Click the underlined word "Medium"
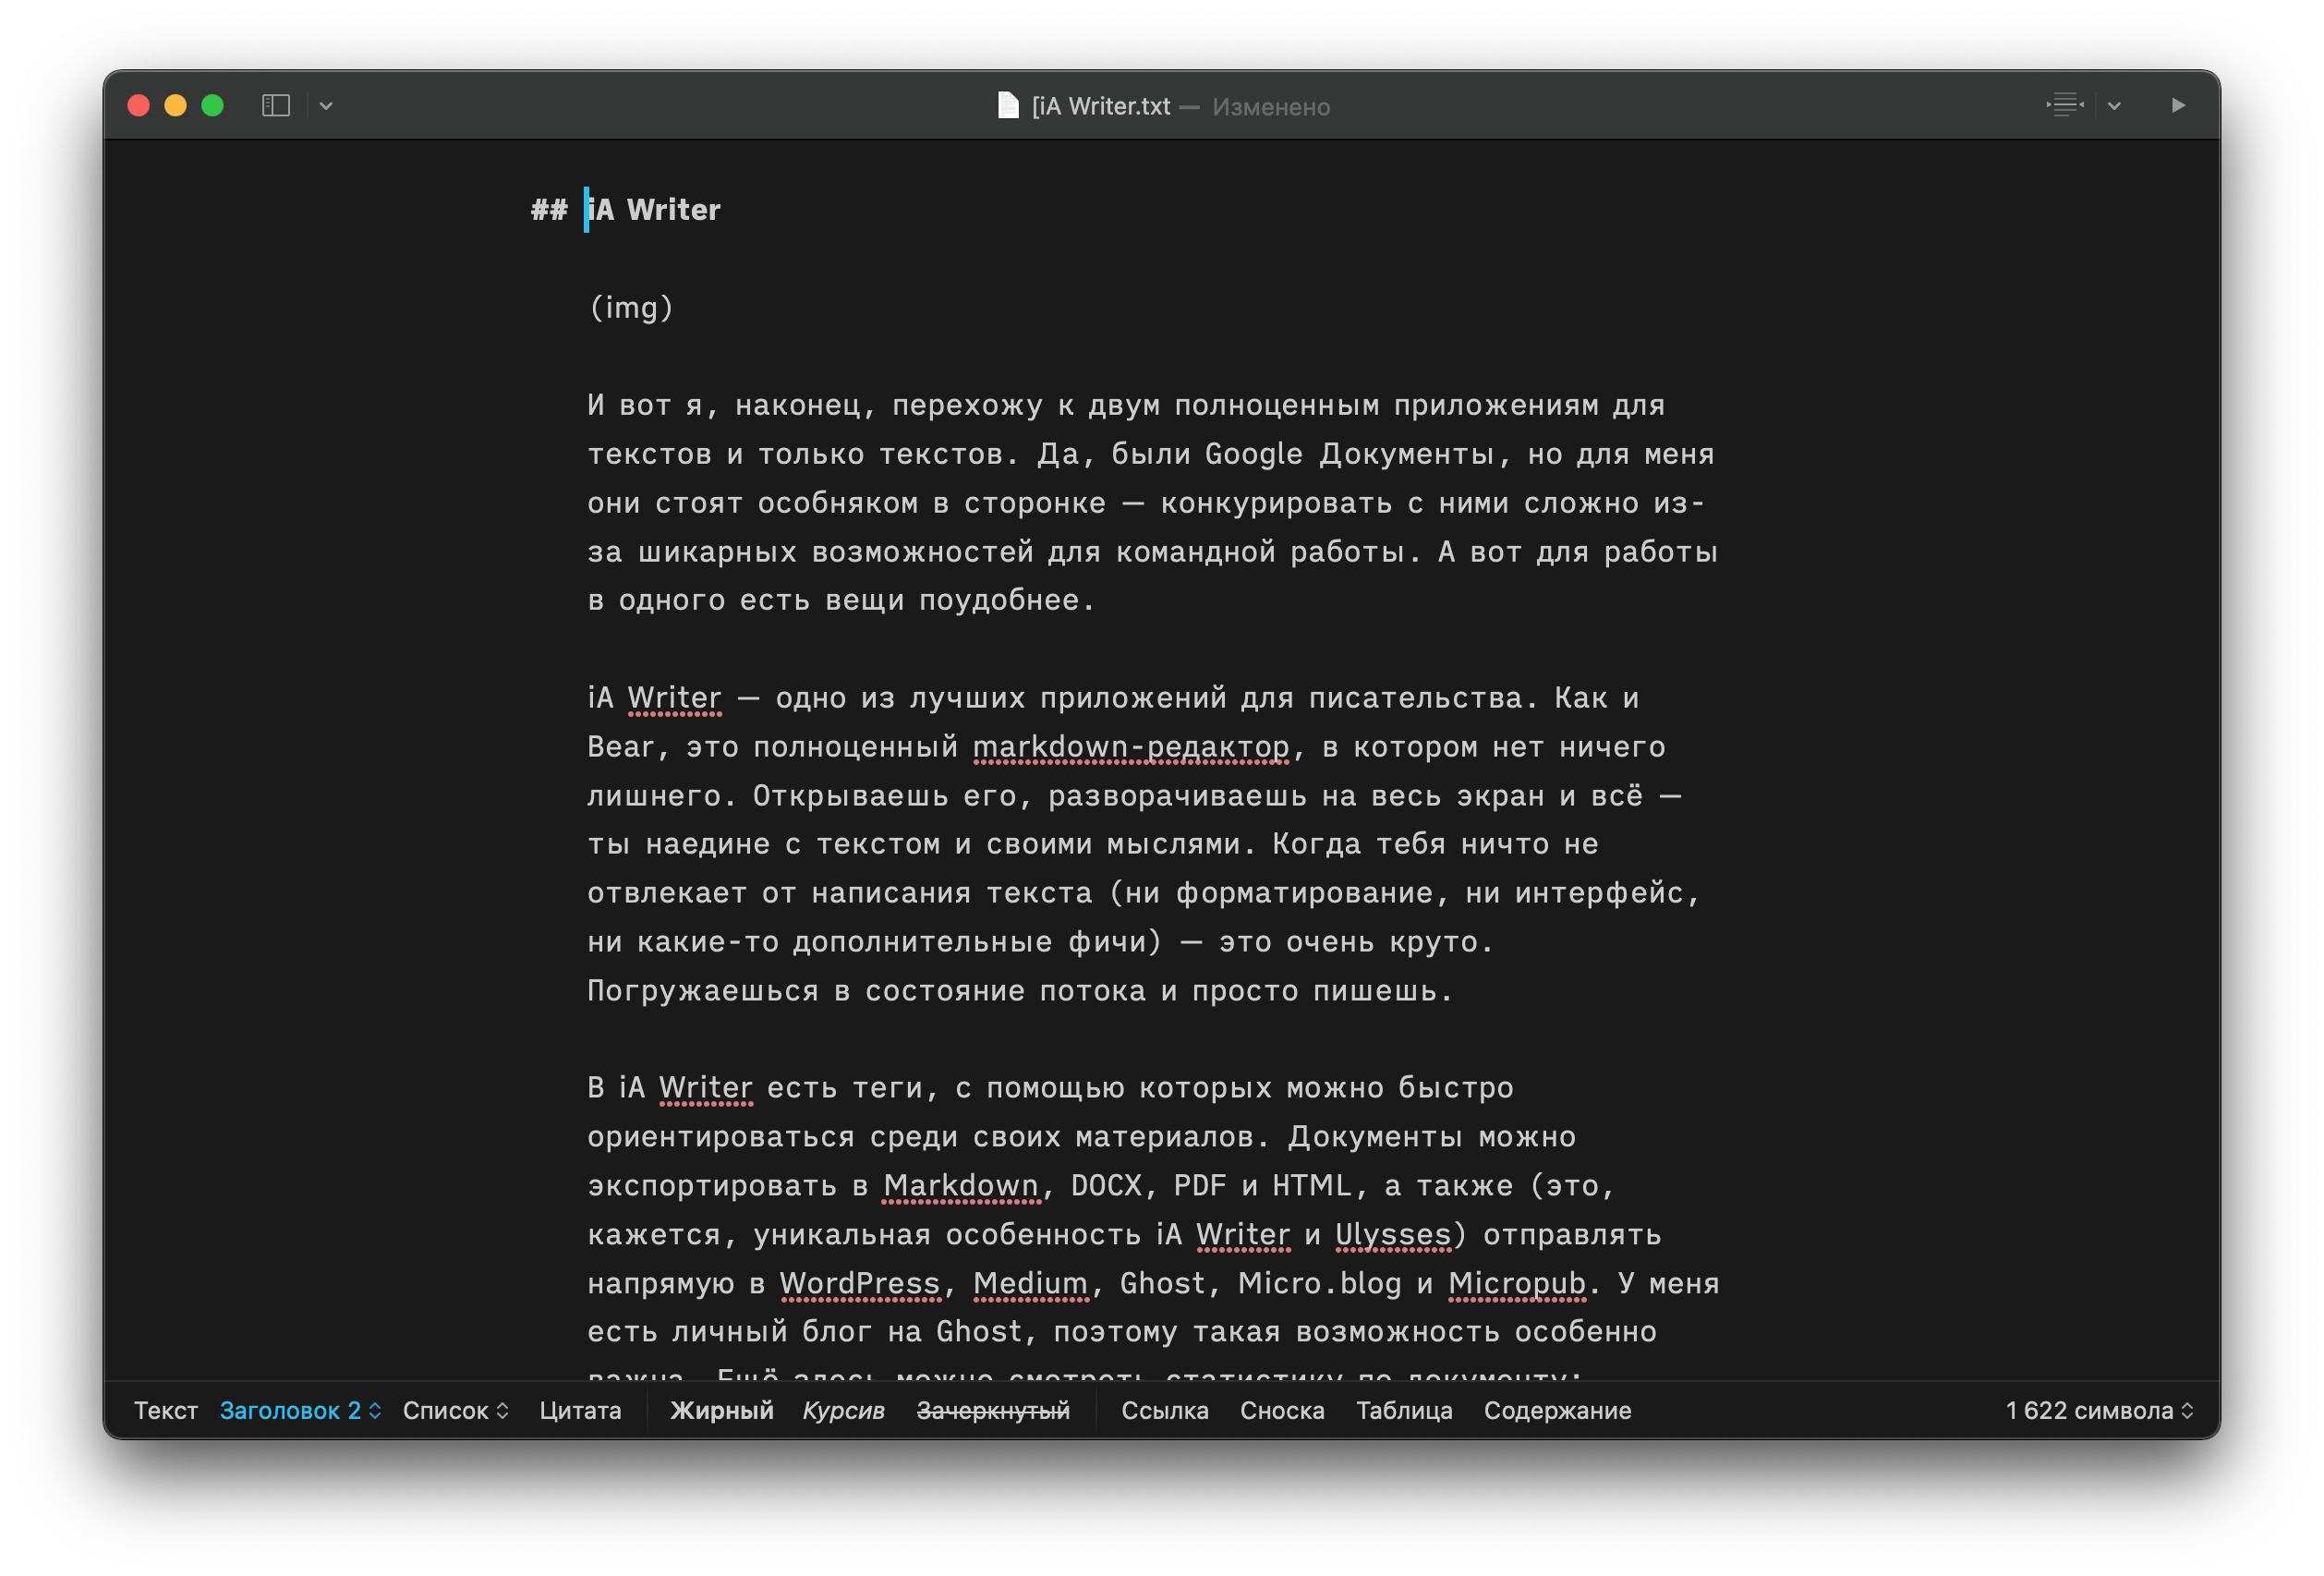 [x=1030, y=1283]
